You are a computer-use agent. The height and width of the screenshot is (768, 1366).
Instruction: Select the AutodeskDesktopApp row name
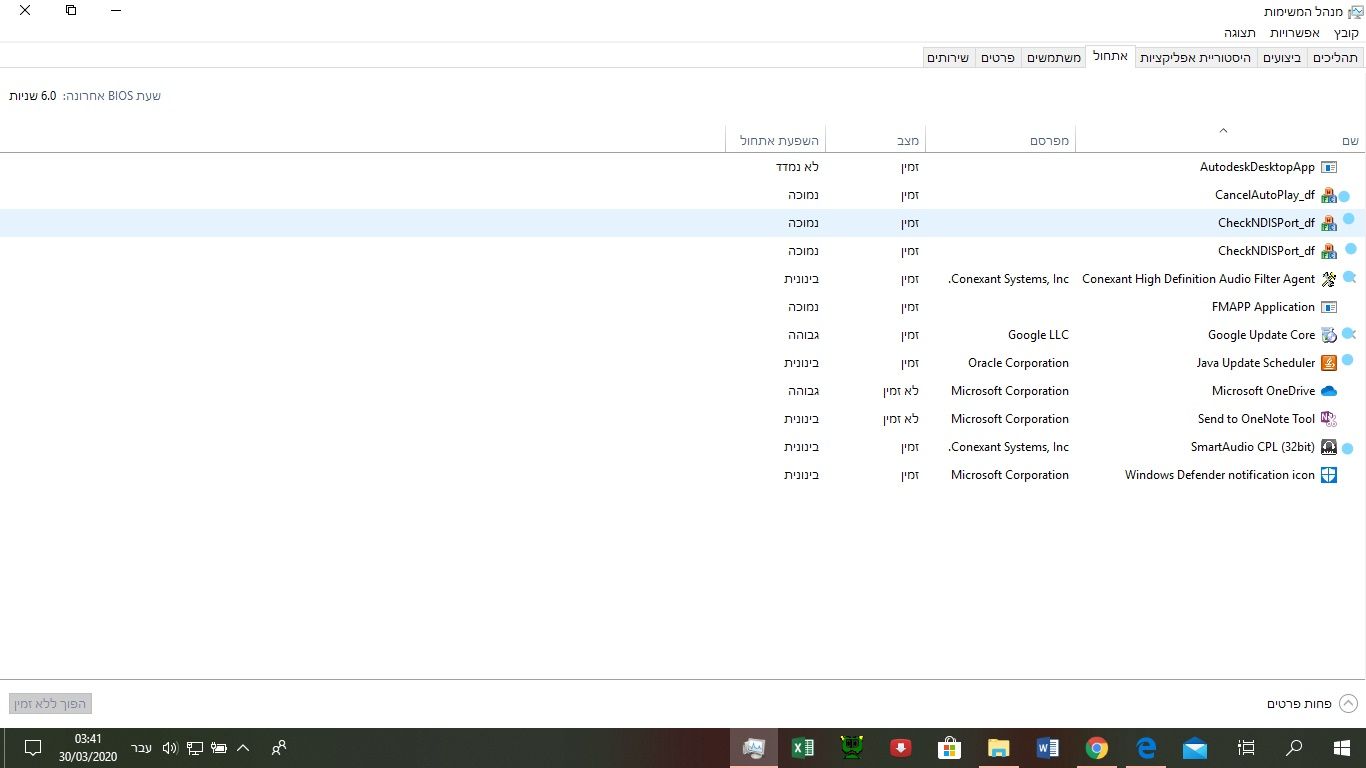pyautogui.click(x=1257, y=167)
